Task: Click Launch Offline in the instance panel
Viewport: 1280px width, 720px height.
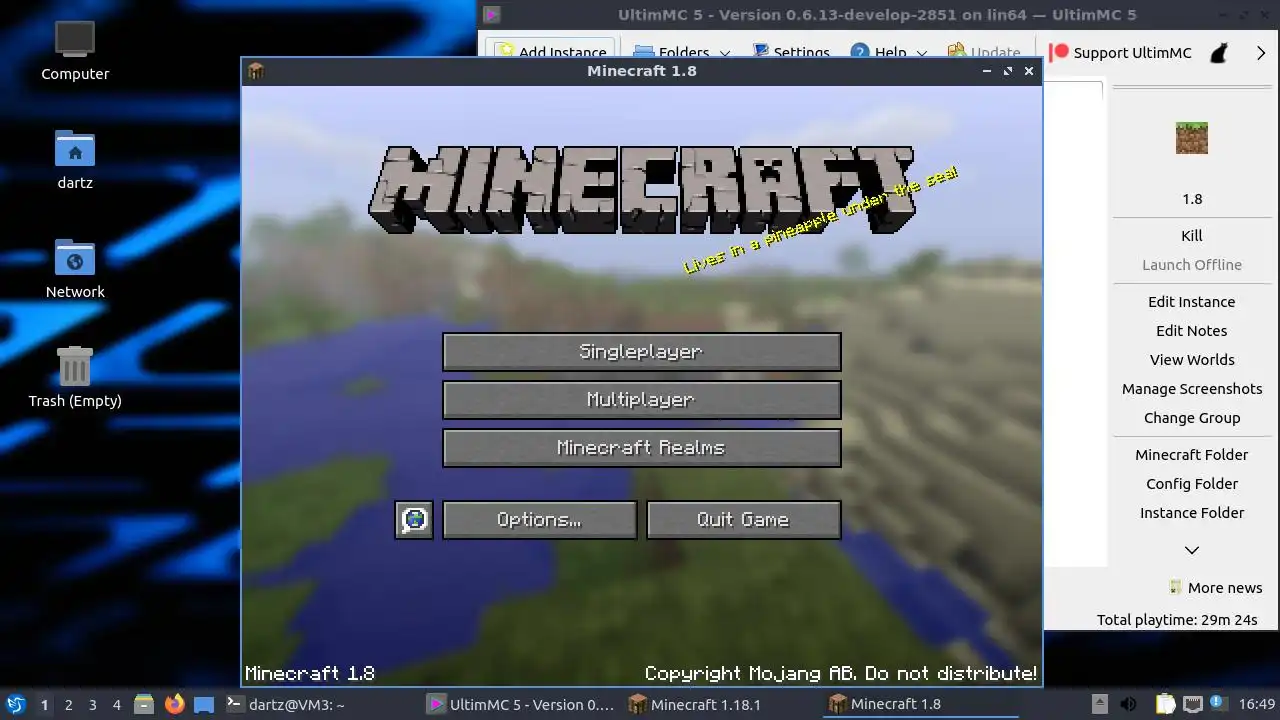Action: click(1192, 265)
